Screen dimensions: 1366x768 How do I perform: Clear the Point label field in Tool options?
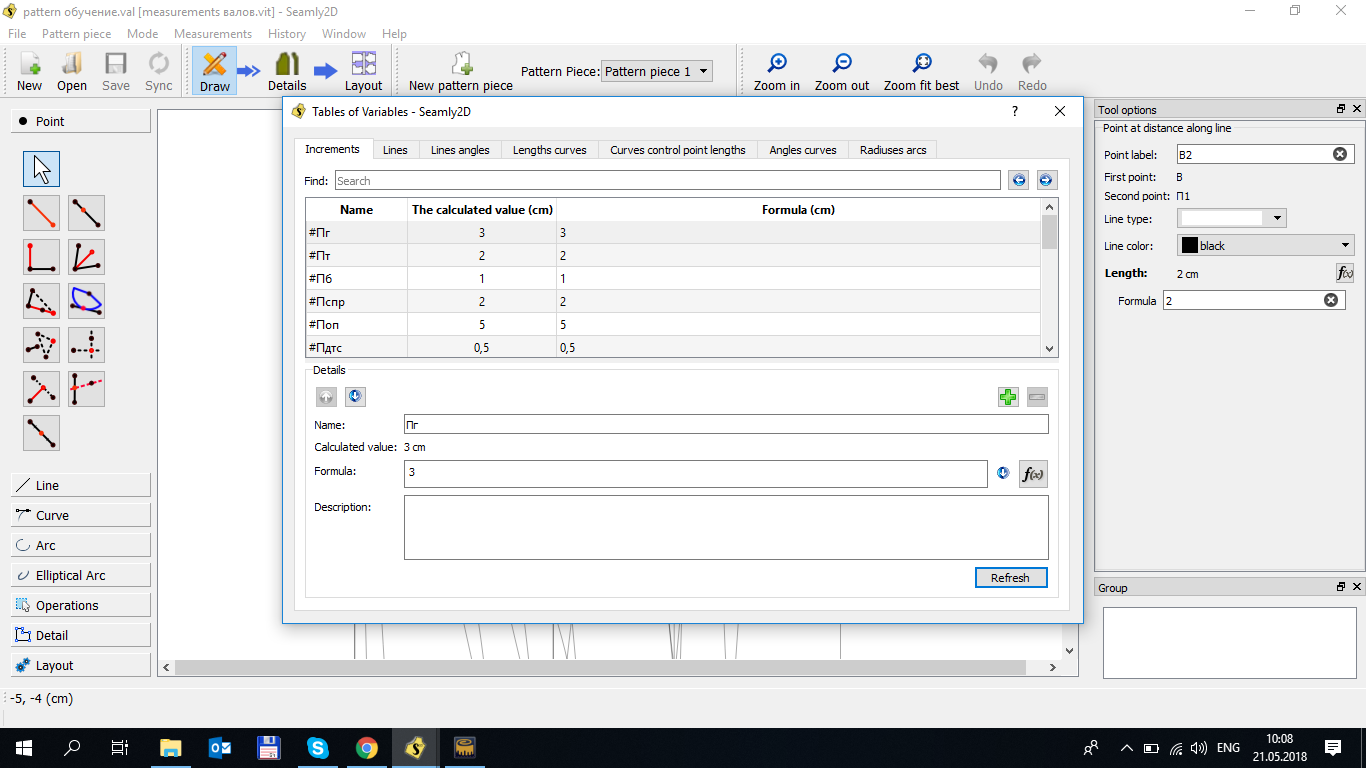[1340, 155]
